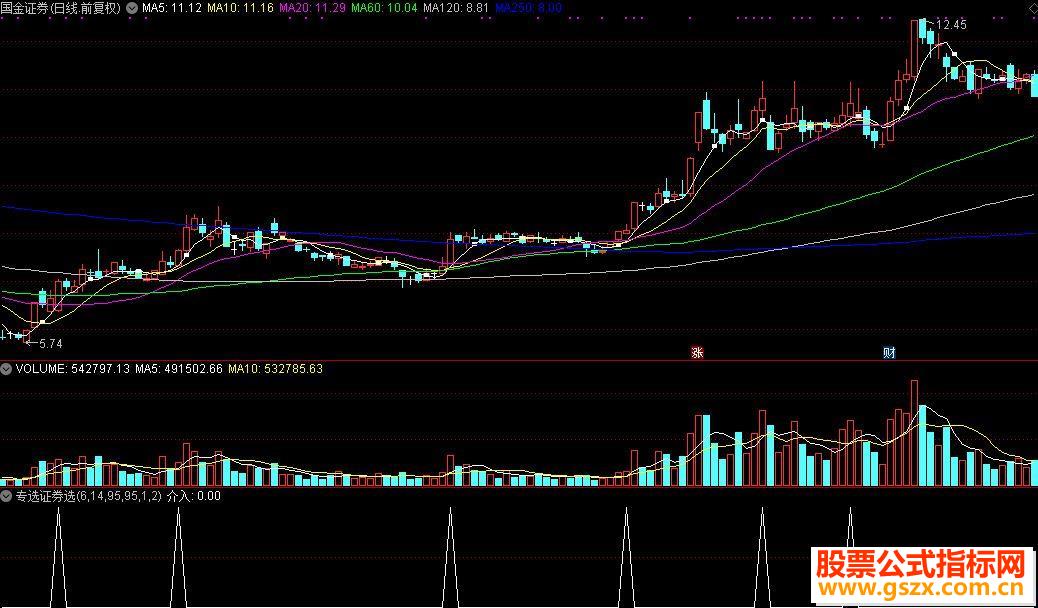Open the VOLUME panel dropdown arrow

coord(7,369)
